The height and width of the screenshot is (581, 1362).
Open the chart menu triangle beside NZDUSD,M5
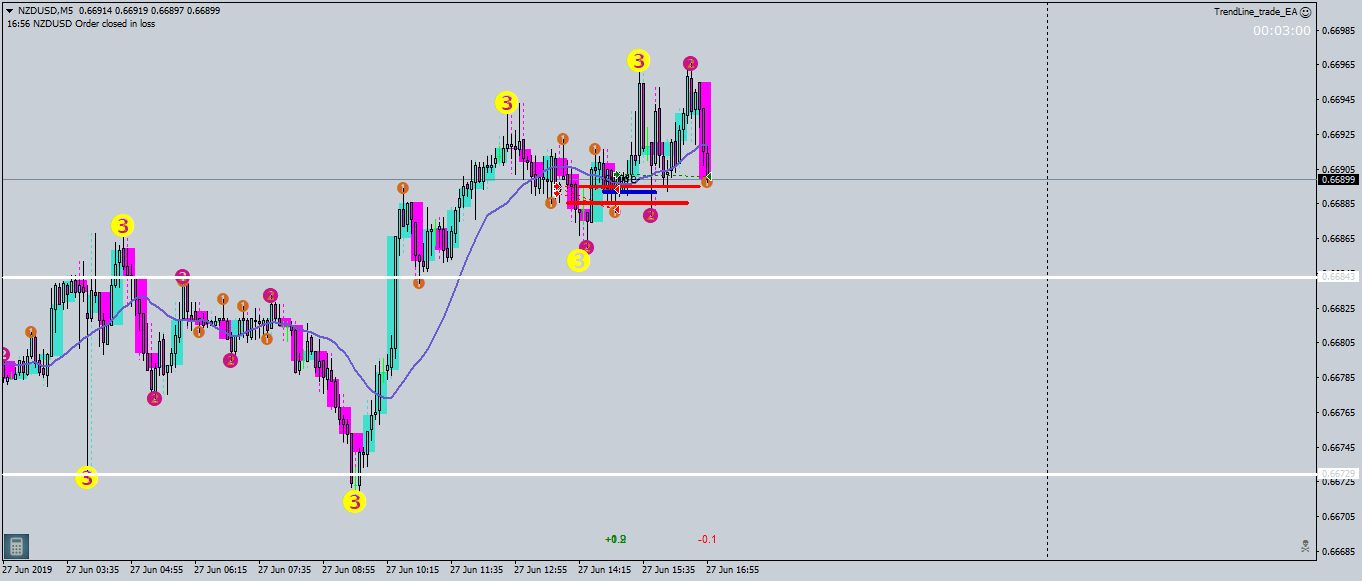(9, 10)
